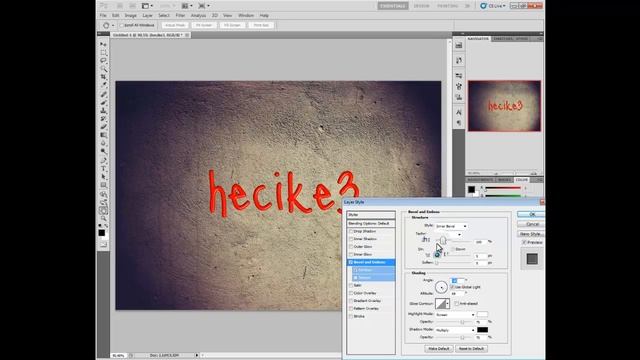Click the bevel Depth slider handle

point(443,241)
